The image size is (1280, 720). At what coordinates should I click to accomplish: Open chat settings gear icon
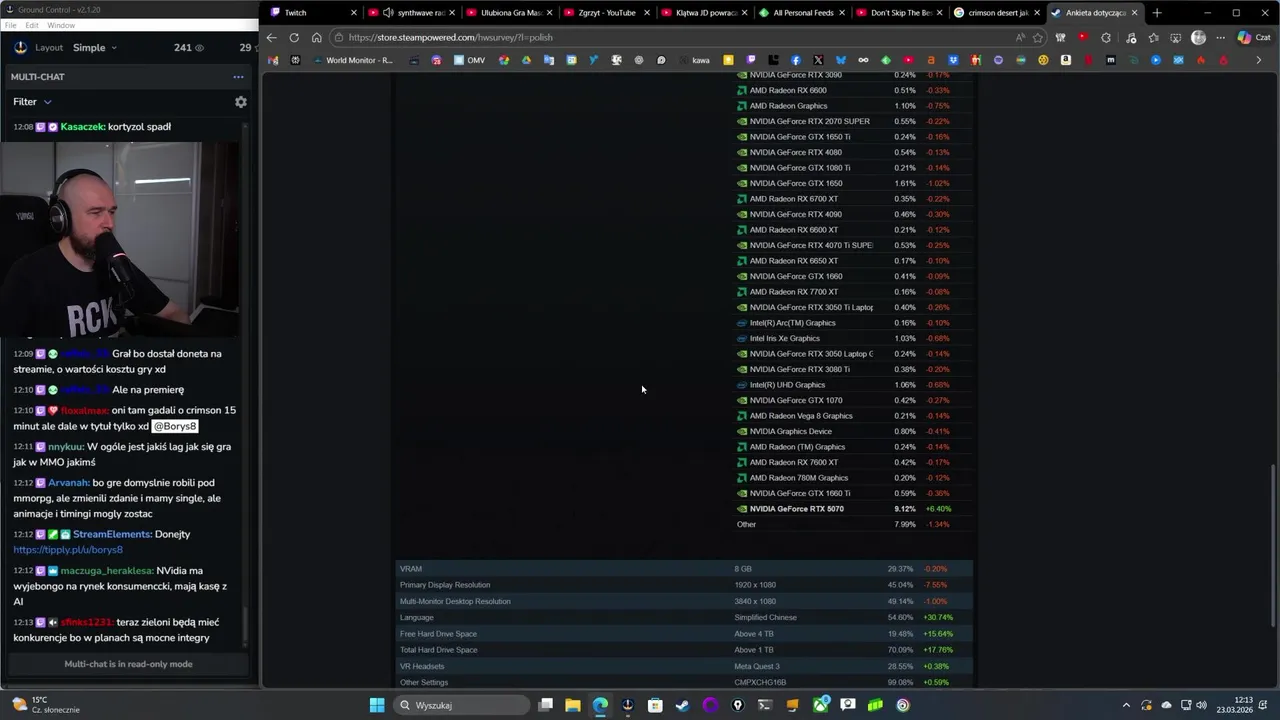[x=240, y=102]
